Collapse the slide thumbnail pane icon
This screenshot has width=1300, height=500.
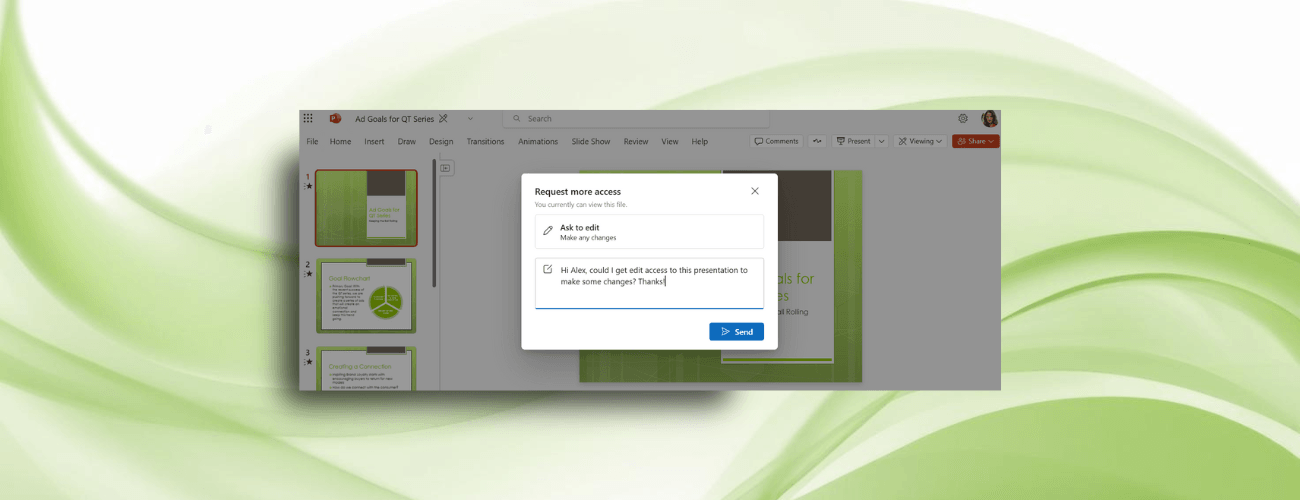click(x=446, y=168)
